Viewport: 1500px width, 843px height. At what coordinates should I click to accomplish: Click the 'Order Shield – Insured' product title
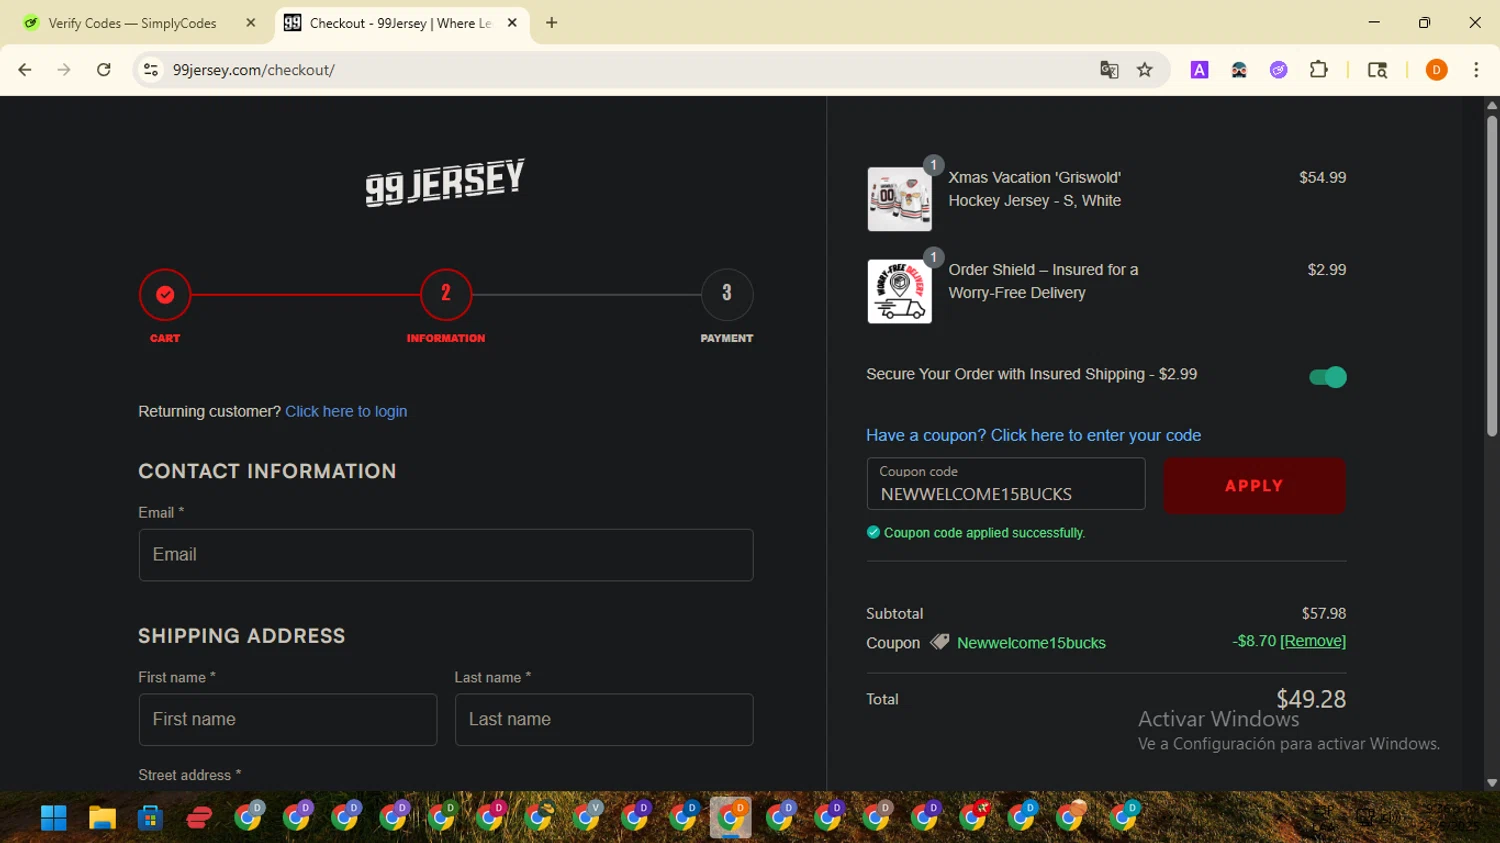click(x=1043, y=281)
